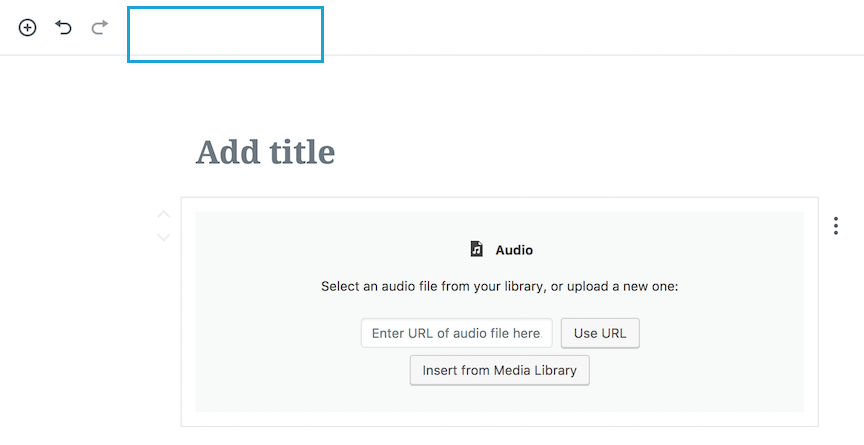Redo the undone change
The width and height of the screenshot is (864, 445).
(x=99, y=27)
